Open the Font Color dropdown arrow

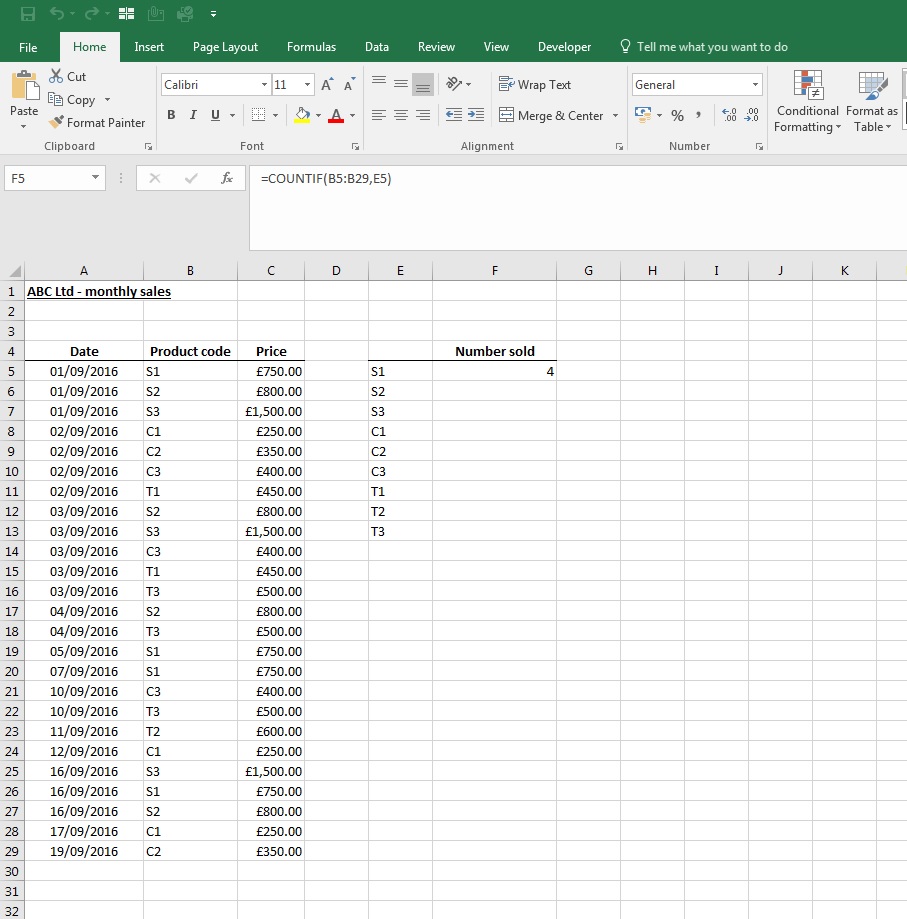(x=353, y=115)
